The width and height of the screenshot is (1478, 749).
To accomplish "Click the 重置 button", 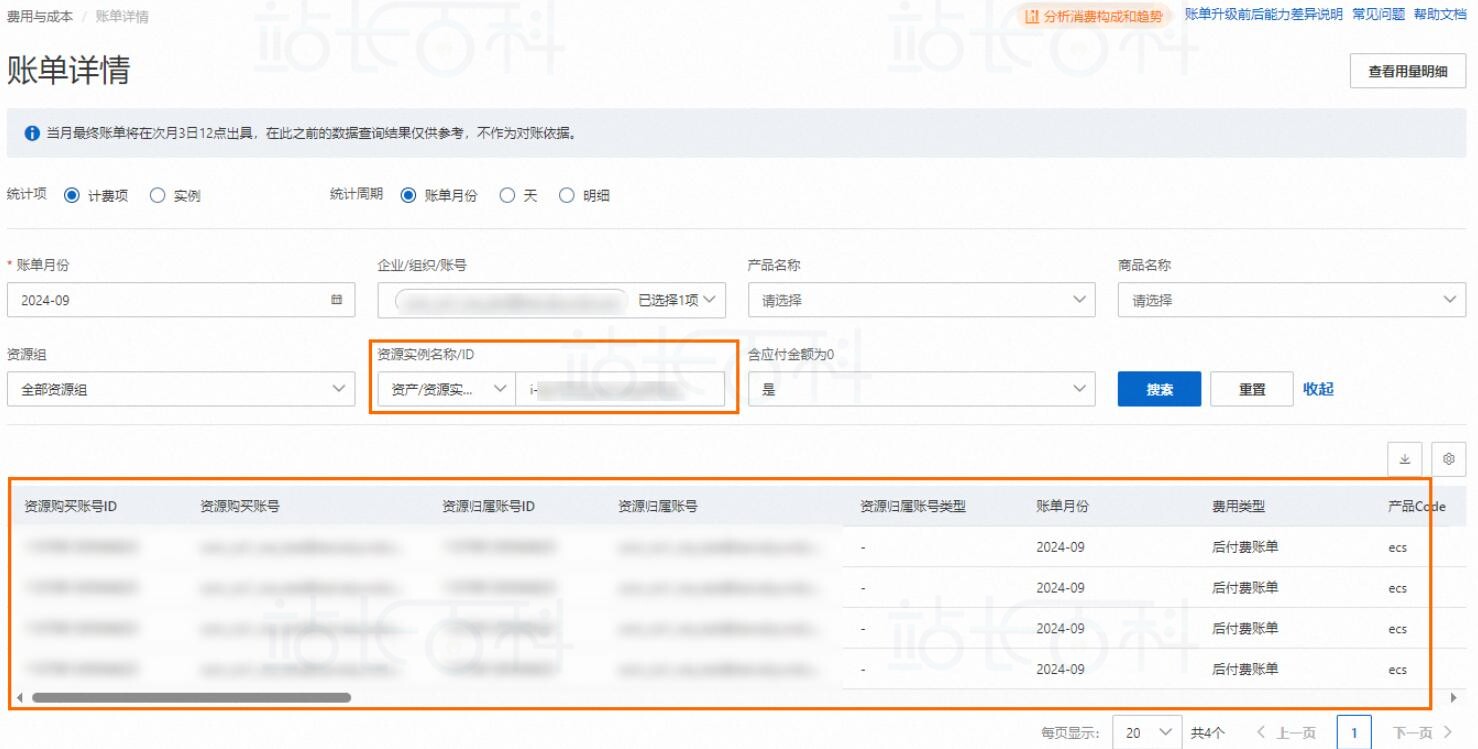I will point(1252,390).
